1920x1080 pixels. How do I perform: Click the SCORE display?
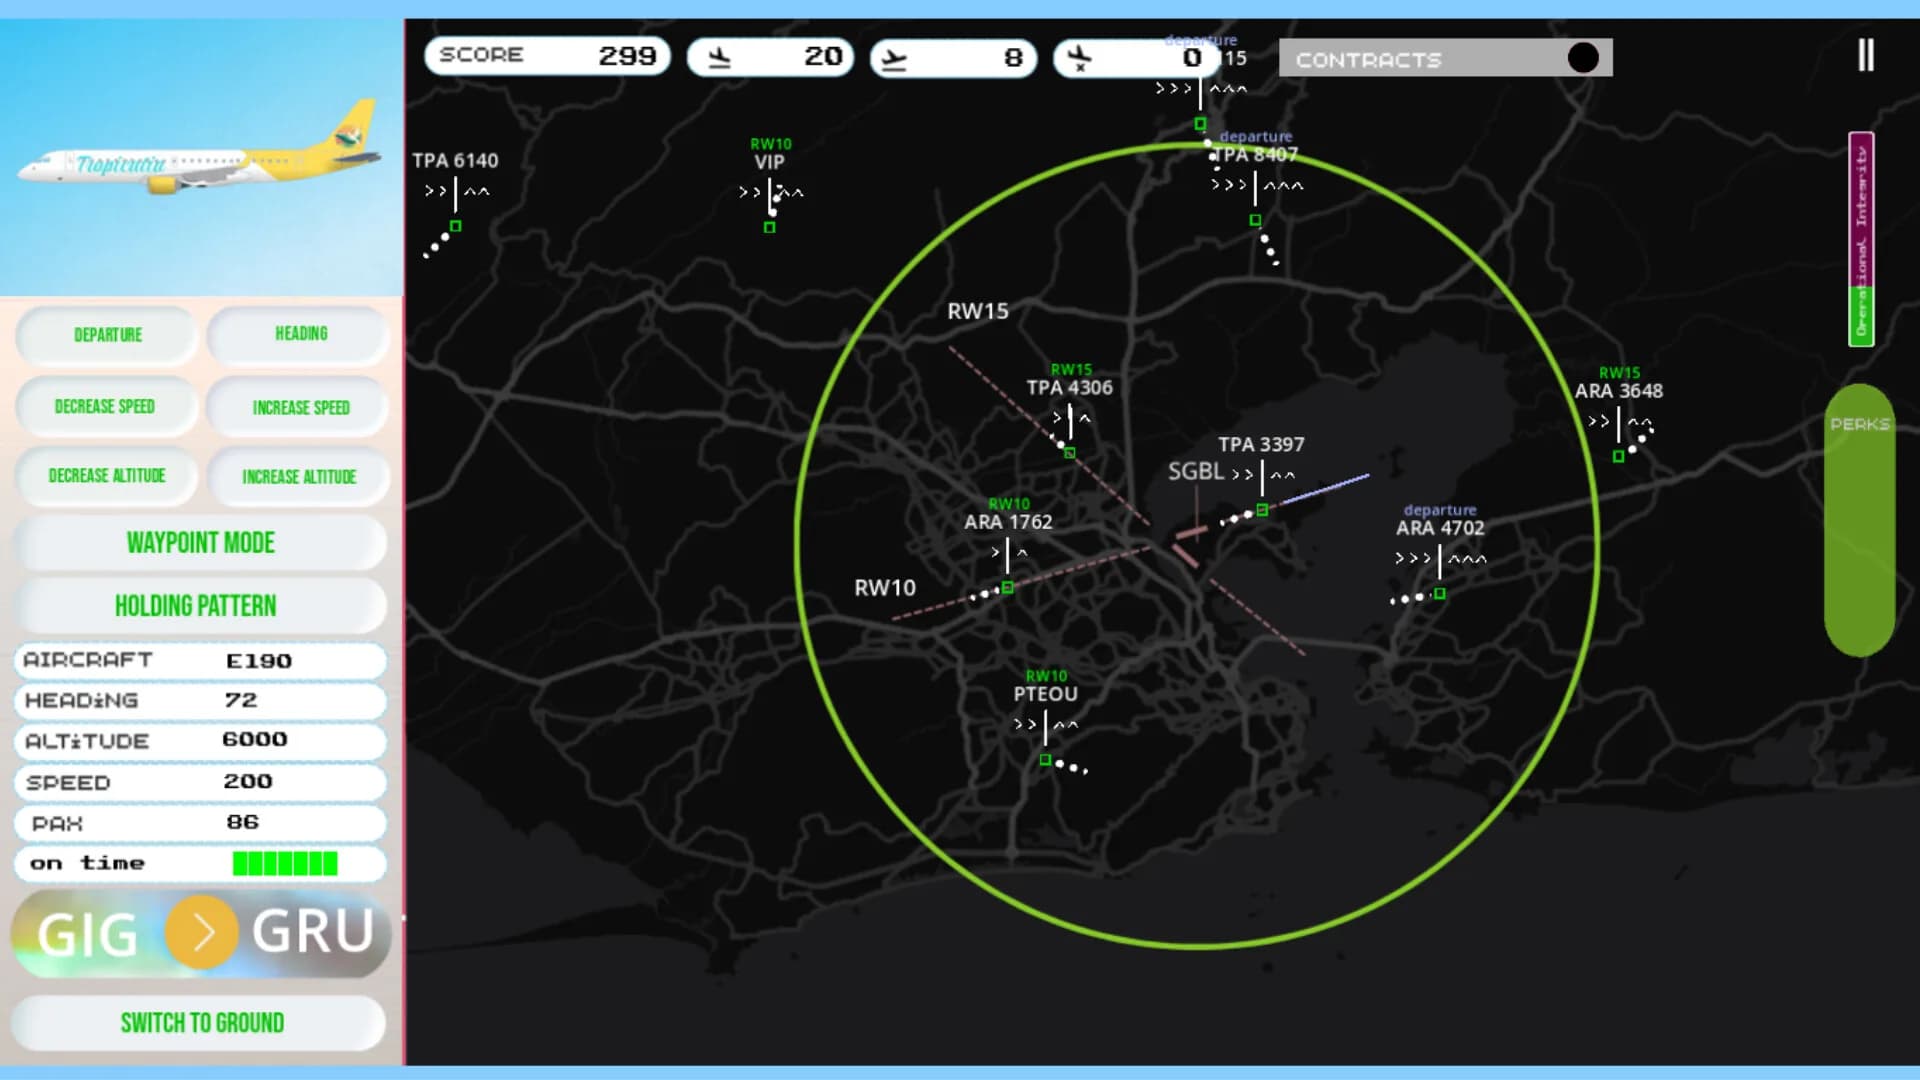pos(547,56)
